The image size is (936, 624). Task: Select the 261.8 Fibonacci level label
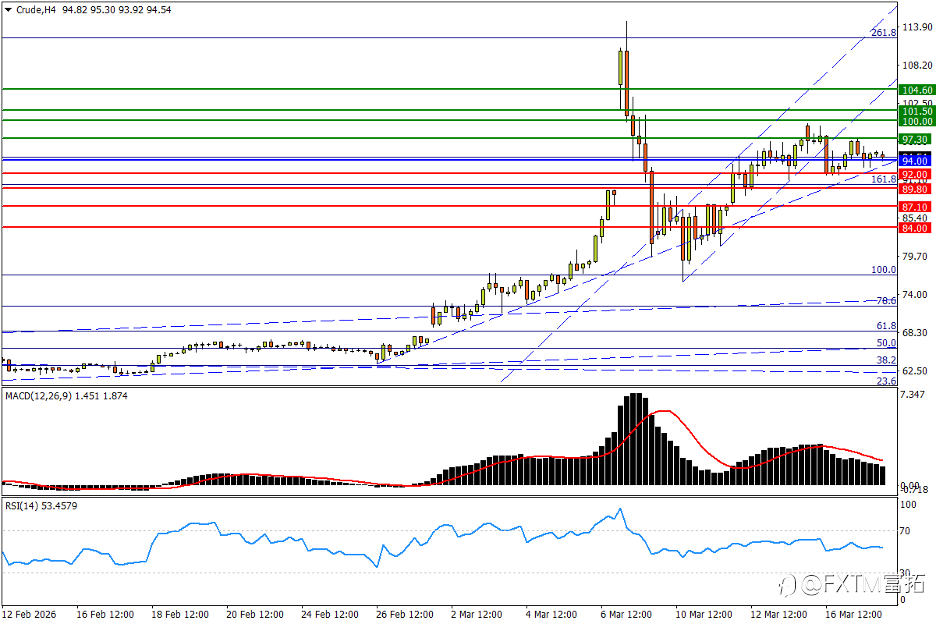[x=883, y=33]
